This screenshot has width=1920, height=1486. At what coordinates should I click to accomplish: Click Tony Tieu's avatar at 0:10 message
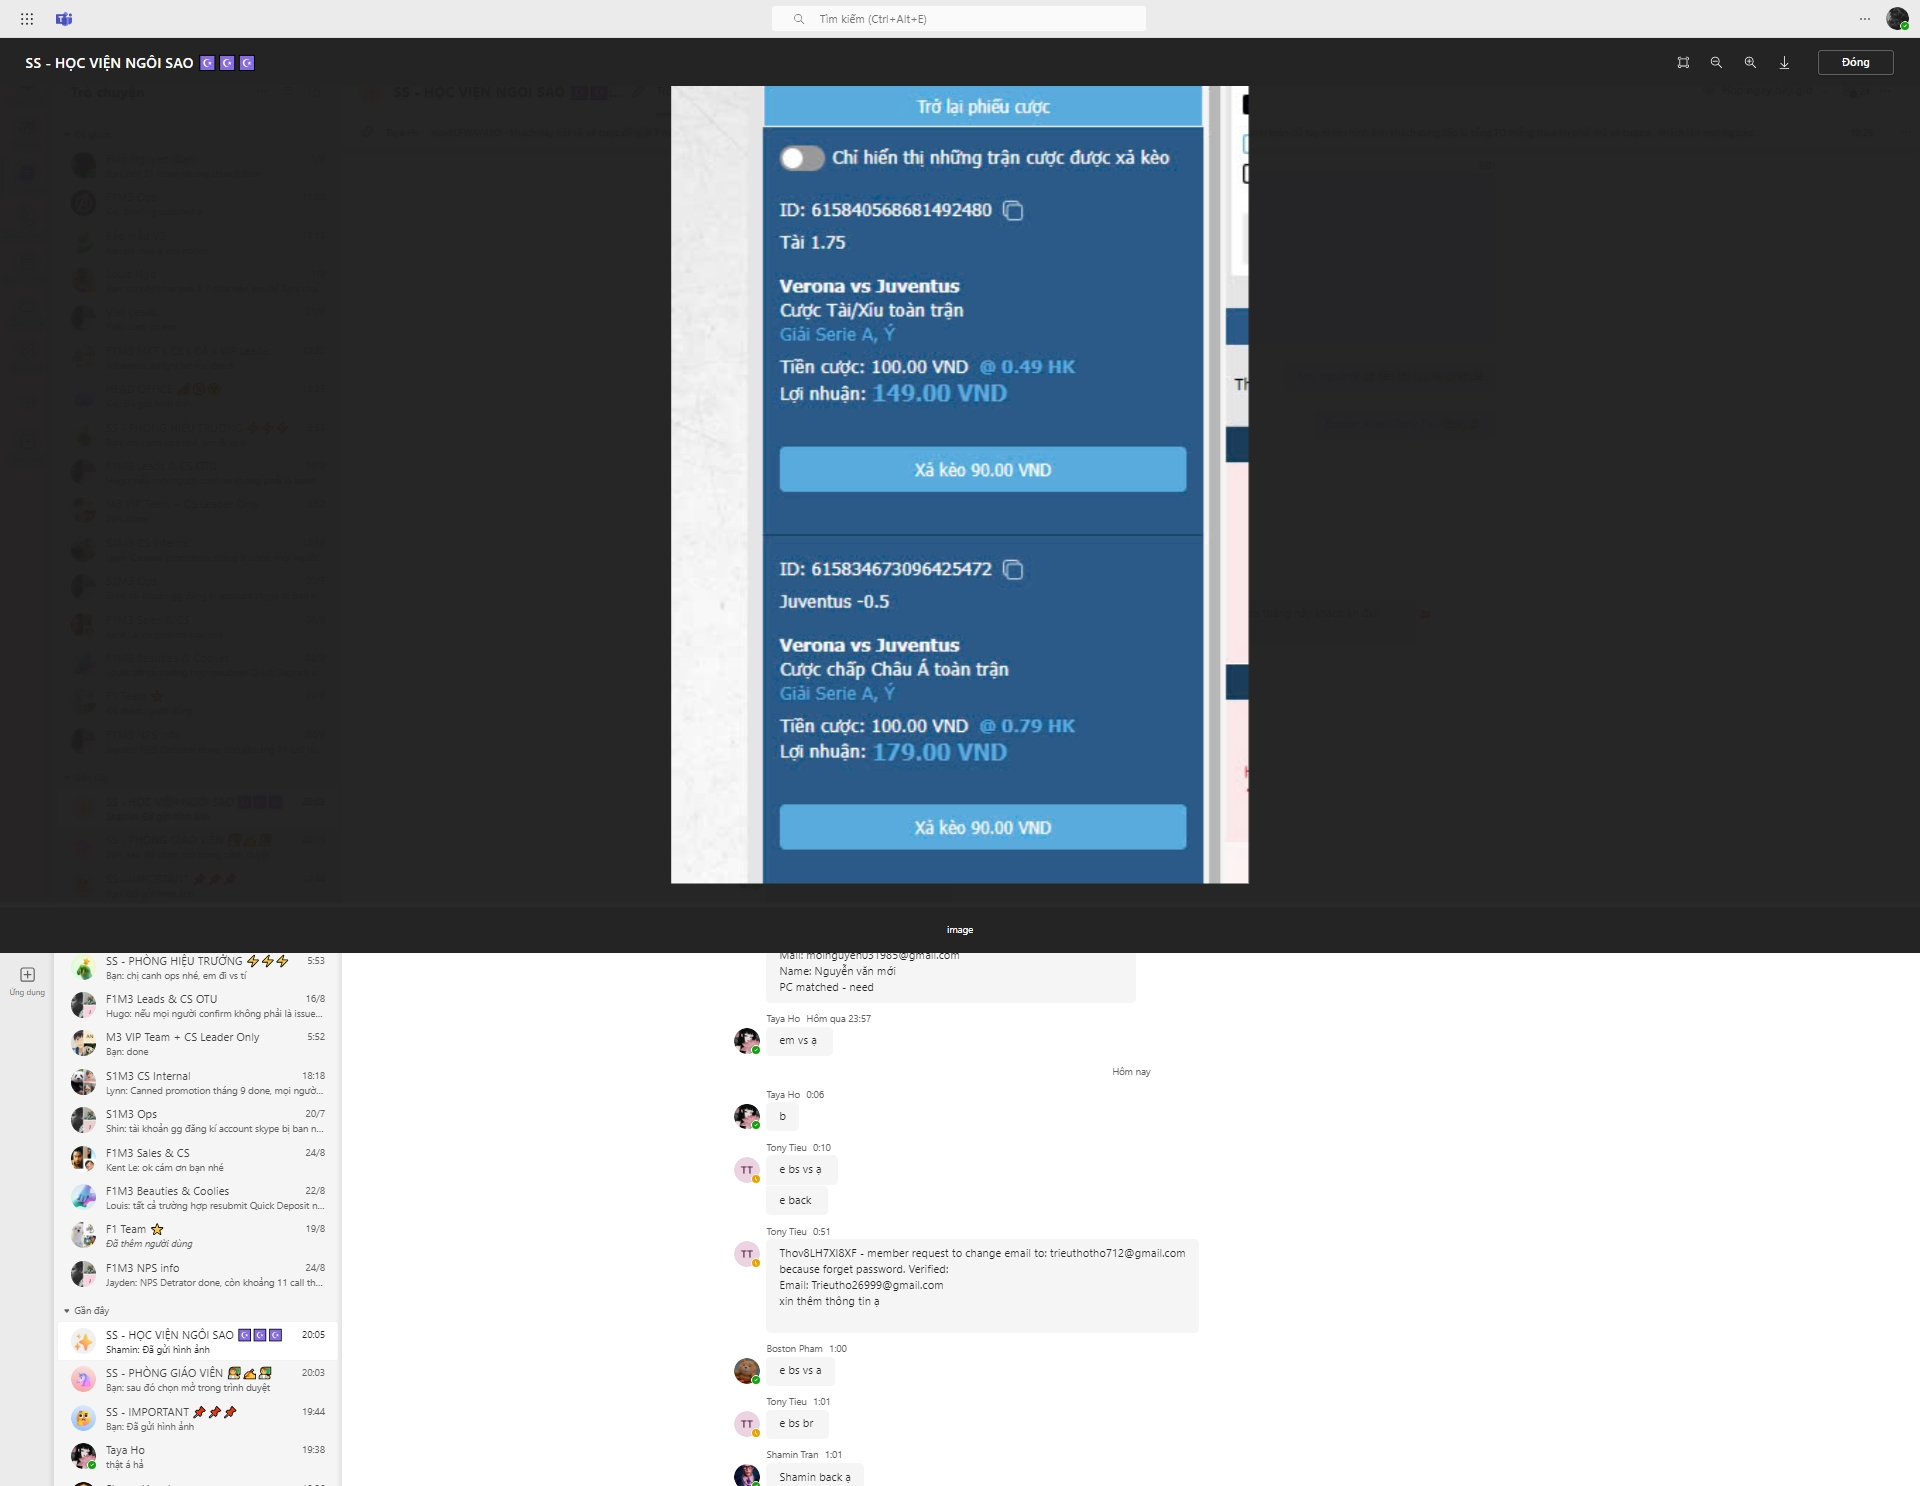(746, 1170)
